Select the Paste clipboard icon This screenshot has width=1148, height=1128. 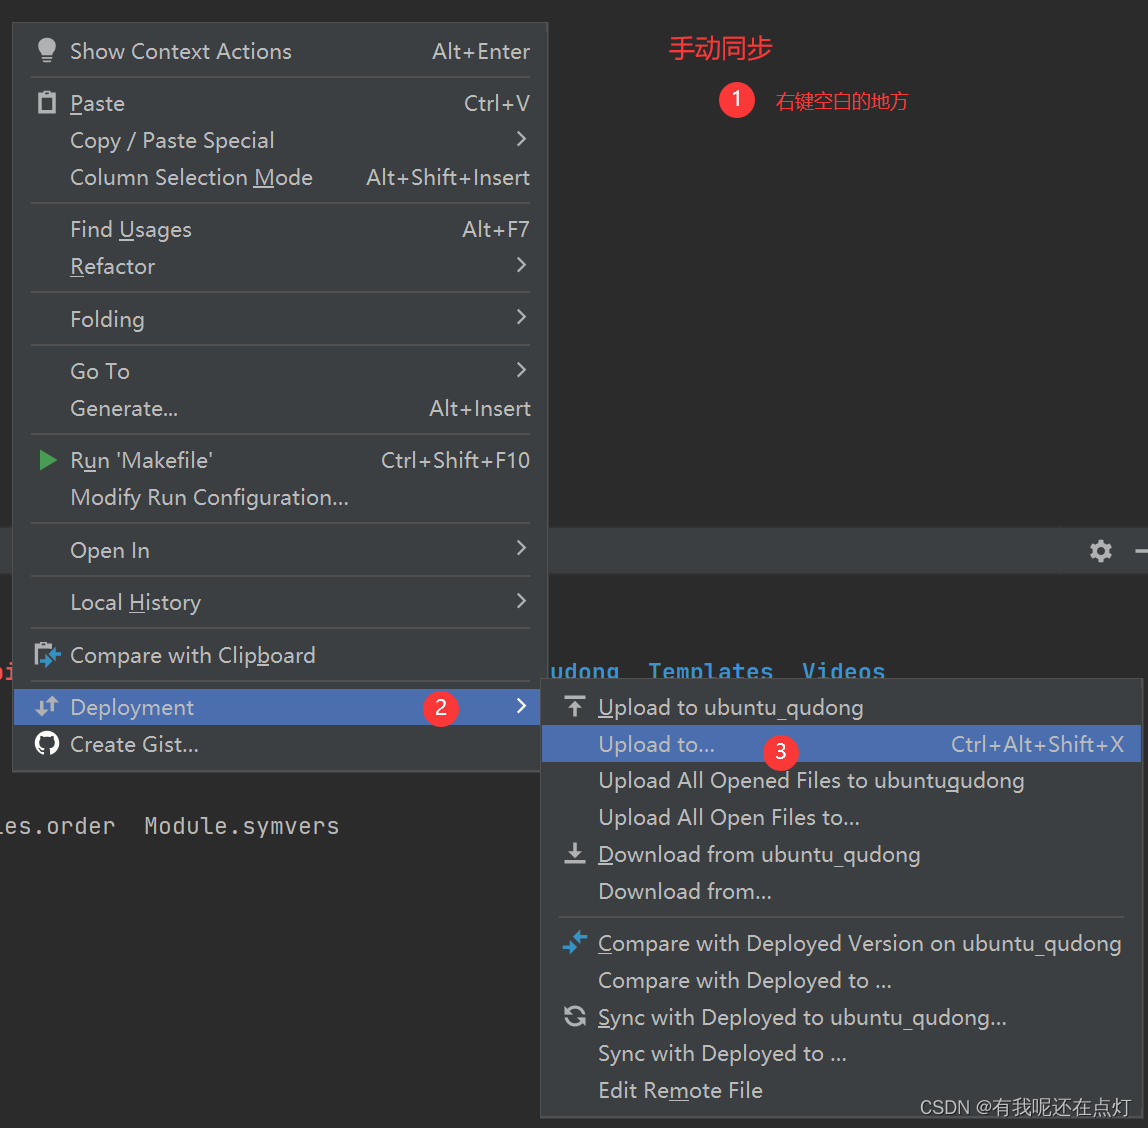[x=47, y=102]
